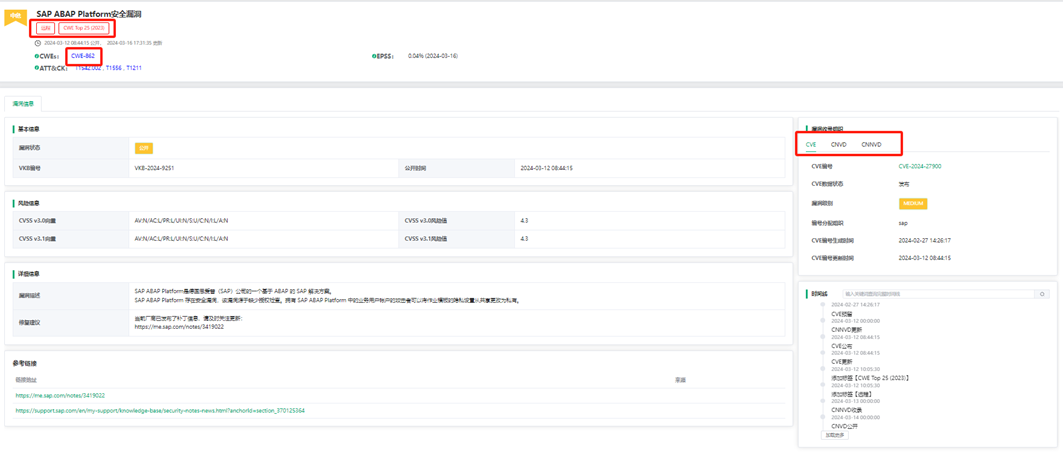
Task: Click CVE ID creation time 2024-02-27 14:26:17
Action: [925, 240]
